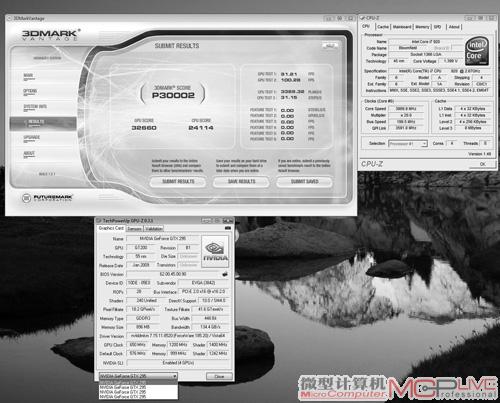The image size is (500, 403).
Task: Expand Processor selection dropdown in CPU-Z
Action: click(424, 144)
